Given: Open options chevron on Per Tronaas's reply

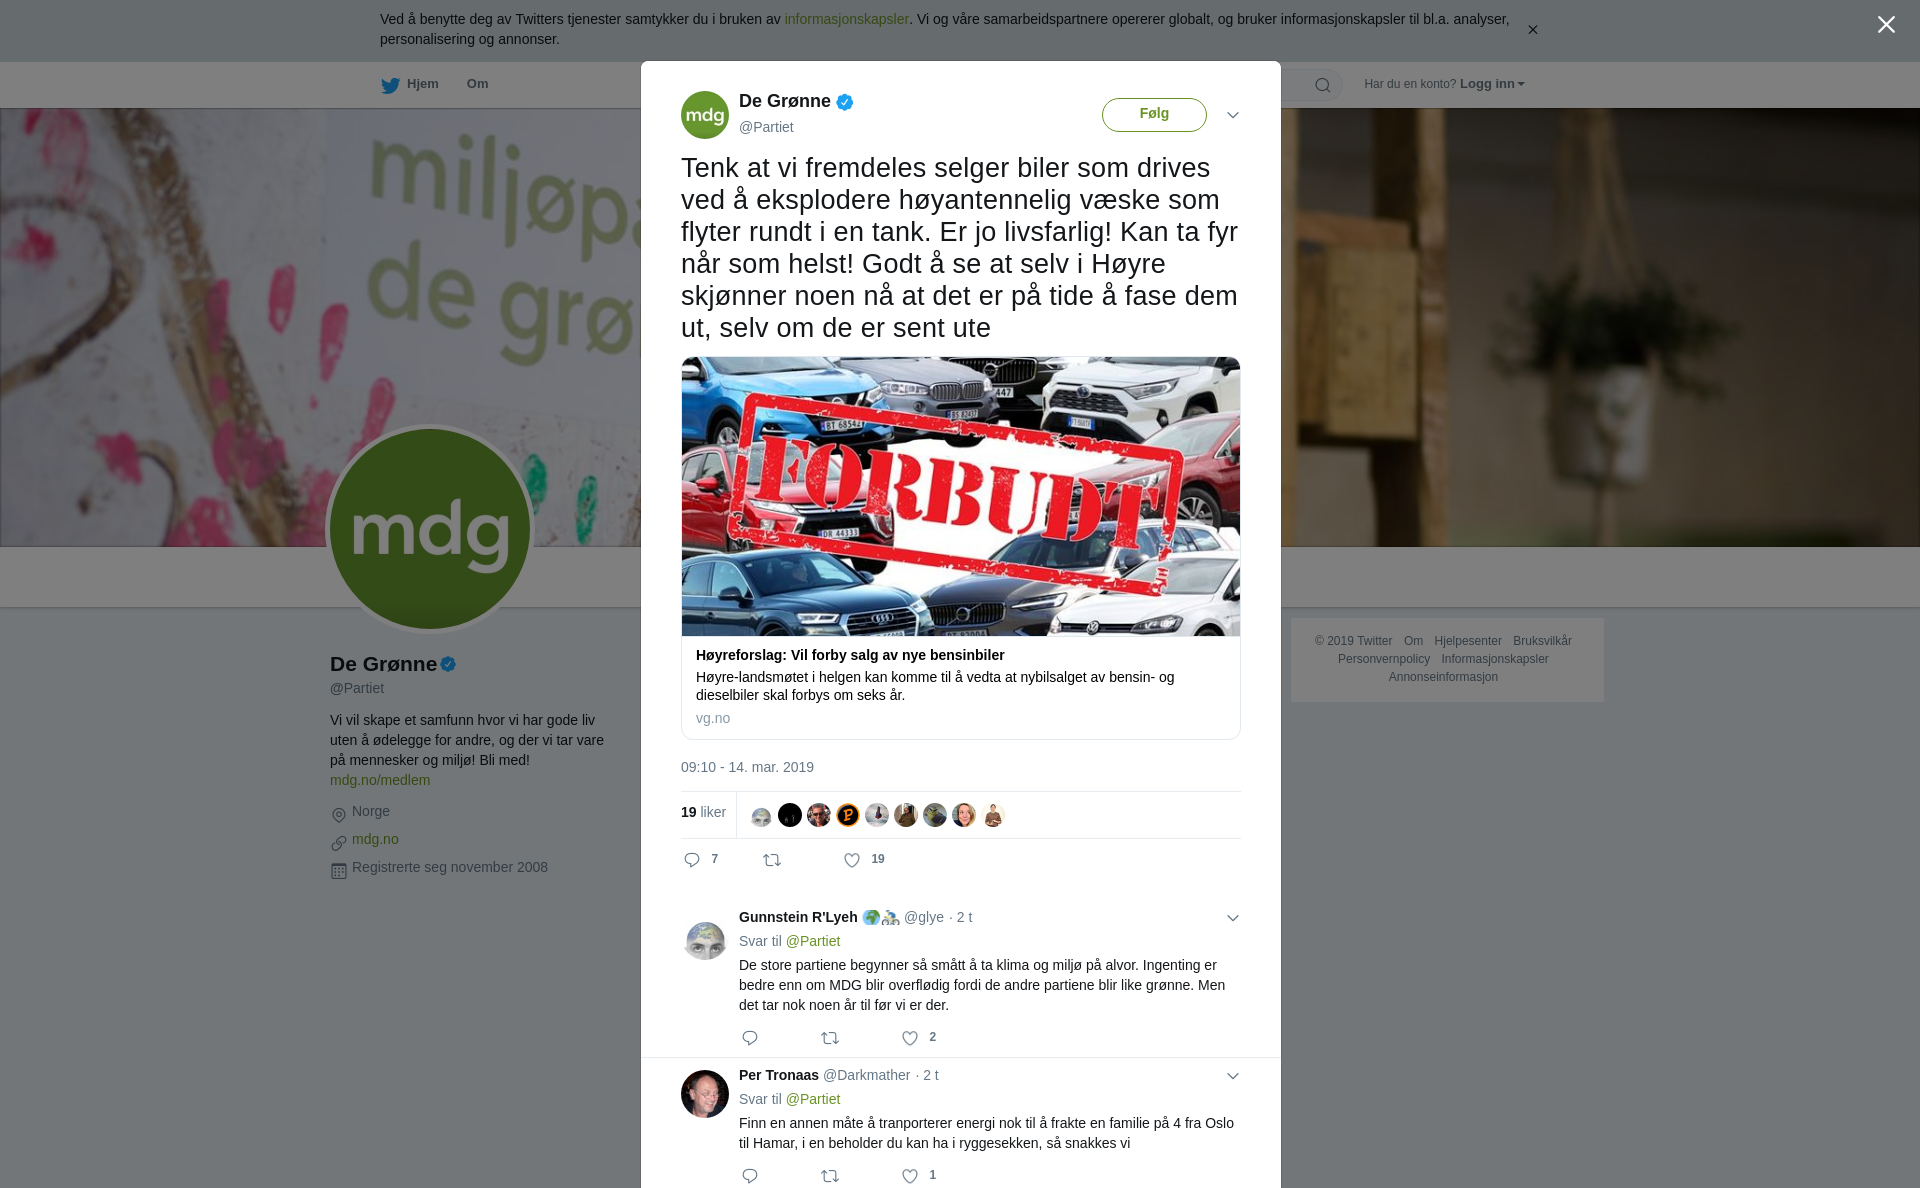Looking at the screenshot, I should (1233, 1076).
